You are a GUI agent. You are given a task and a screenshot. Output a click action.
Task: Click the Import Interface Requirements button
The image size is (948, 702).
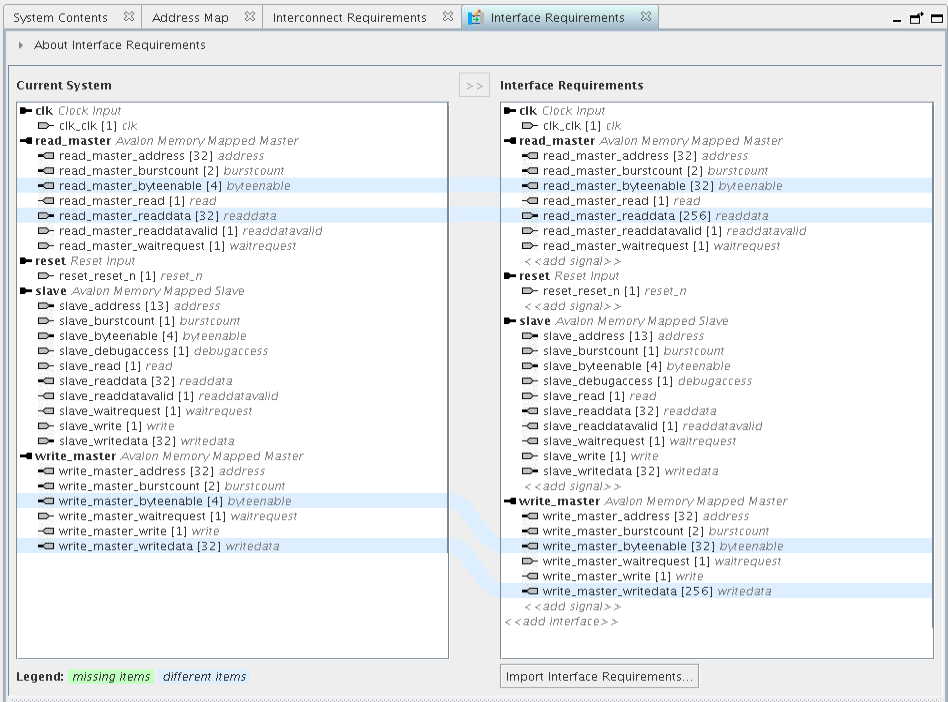coord(599,677)
